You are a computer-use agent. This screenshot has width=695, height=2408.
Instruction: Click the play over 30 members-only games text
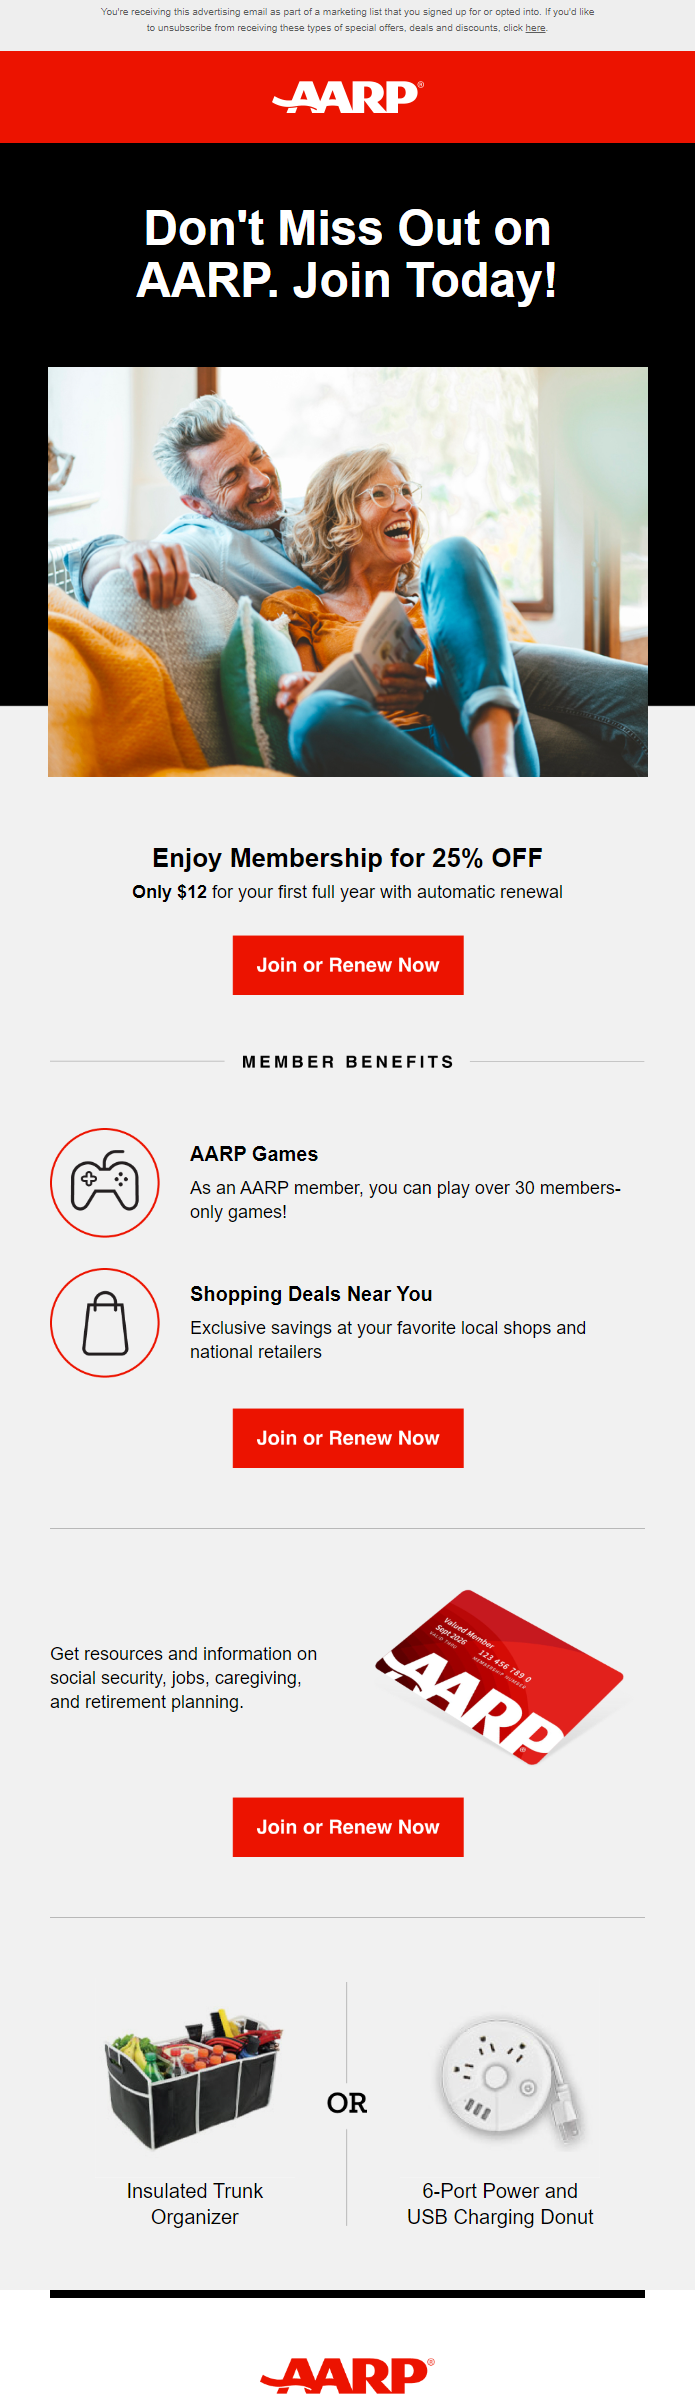click(x=405, y=1200)
